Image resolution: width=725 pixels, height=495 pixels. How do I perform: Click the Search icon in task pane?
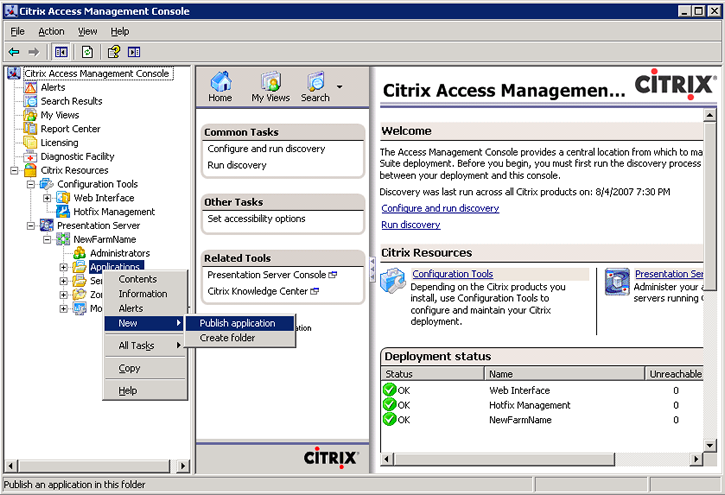click(x=316, y=82)
